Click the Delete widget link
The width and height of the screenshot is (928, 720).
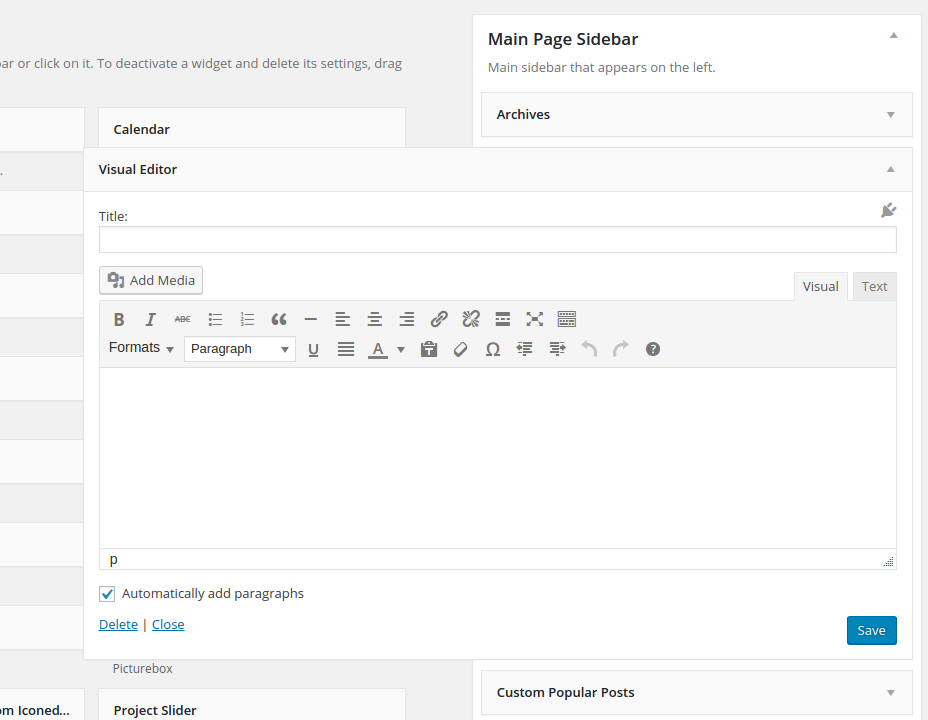(x=118, y=624)
